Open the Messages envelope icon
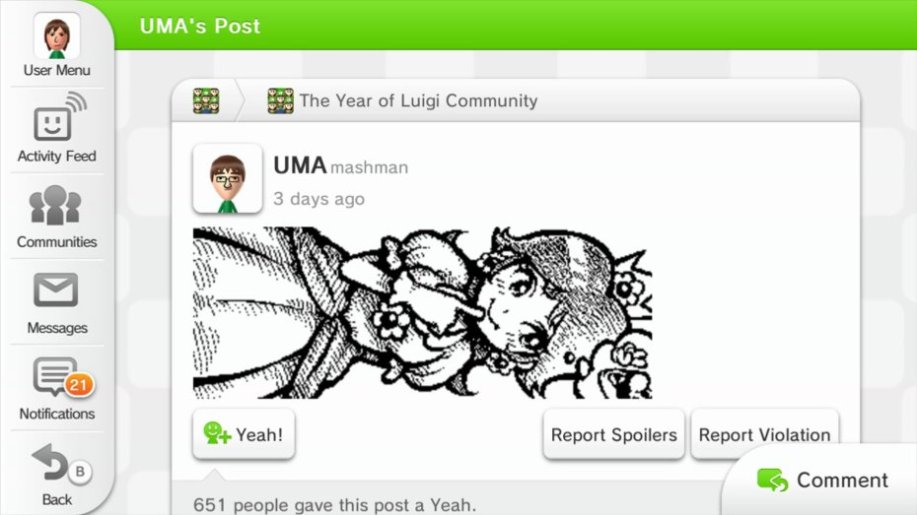917x515 pixels. pos(56,289)
